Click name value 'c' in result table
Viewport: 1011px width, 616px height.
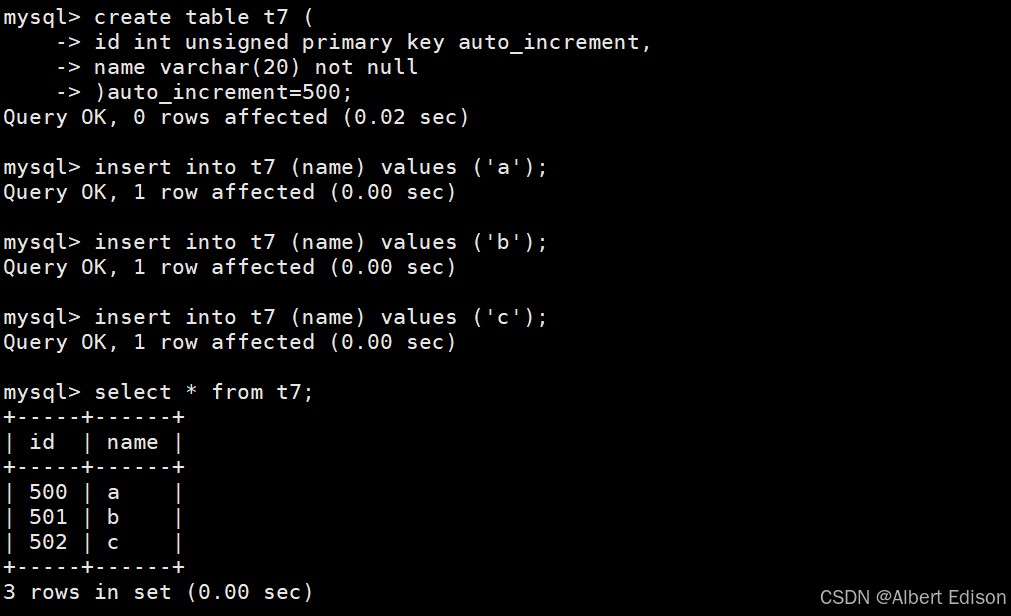pyautogui.click(x=113, y=542)
